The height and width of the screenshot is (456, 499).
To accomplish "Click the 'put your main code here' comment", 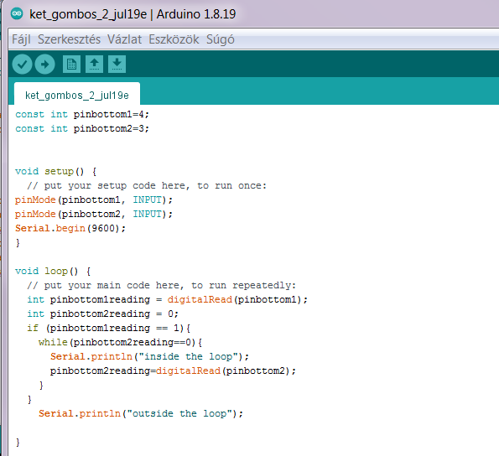I will [x=161, y=285].
